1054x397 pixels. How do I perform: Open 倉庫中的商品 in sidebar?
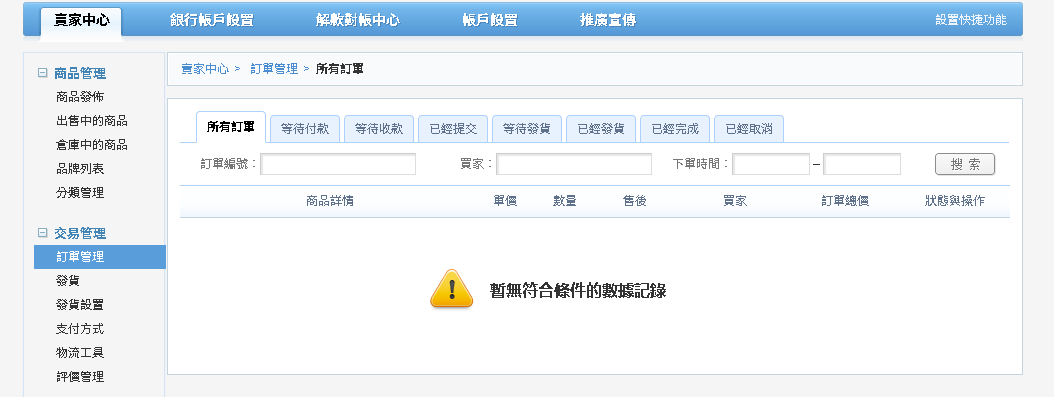pos(92,145)
